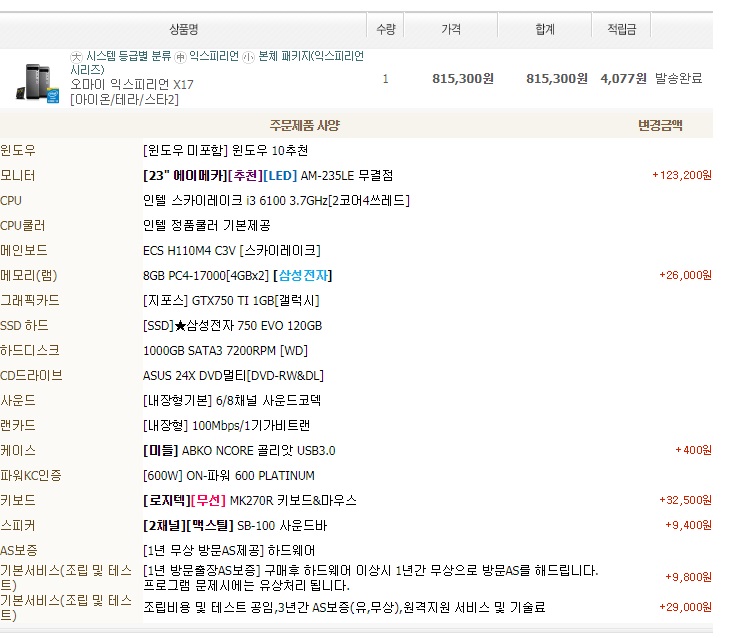Select 100Mbps/1기가비트랜 LAN card spec

(226, 426)
